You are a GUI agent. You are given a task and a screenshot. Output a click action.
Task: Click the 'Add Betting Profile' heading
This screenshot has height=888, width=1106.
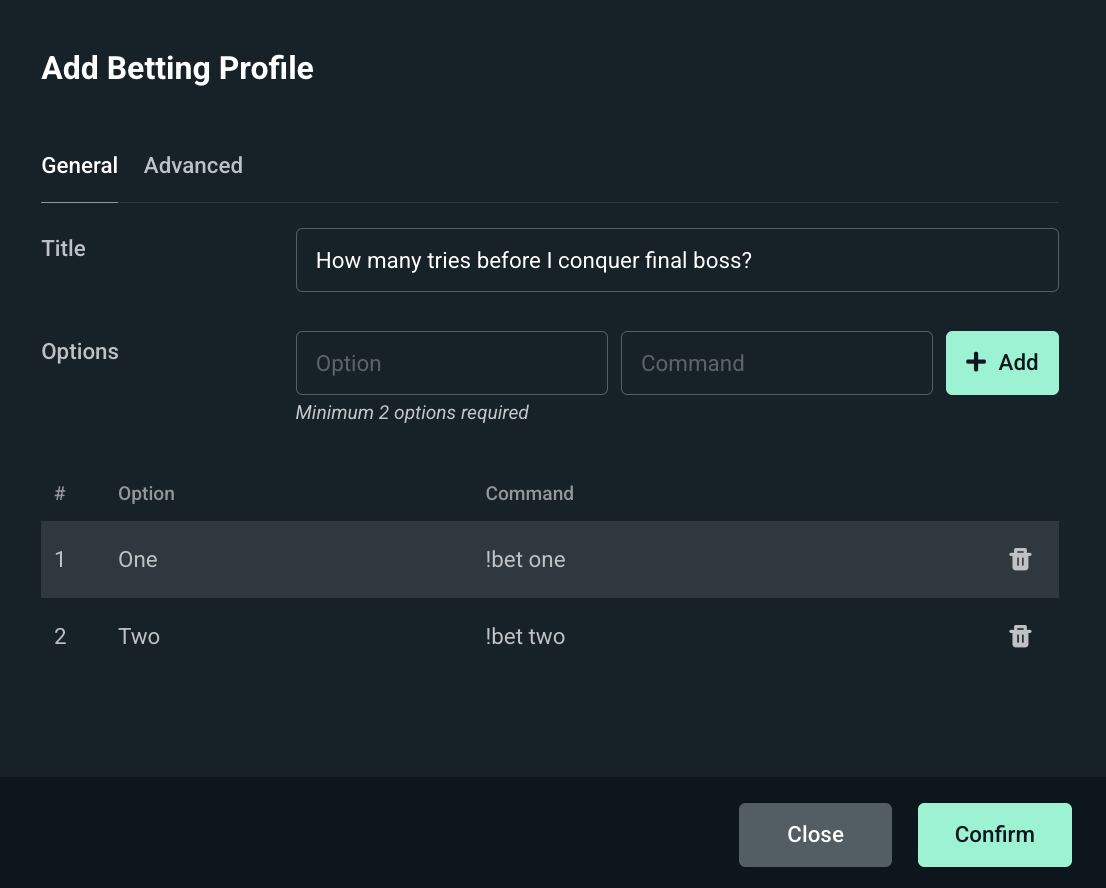click(178, 68)
